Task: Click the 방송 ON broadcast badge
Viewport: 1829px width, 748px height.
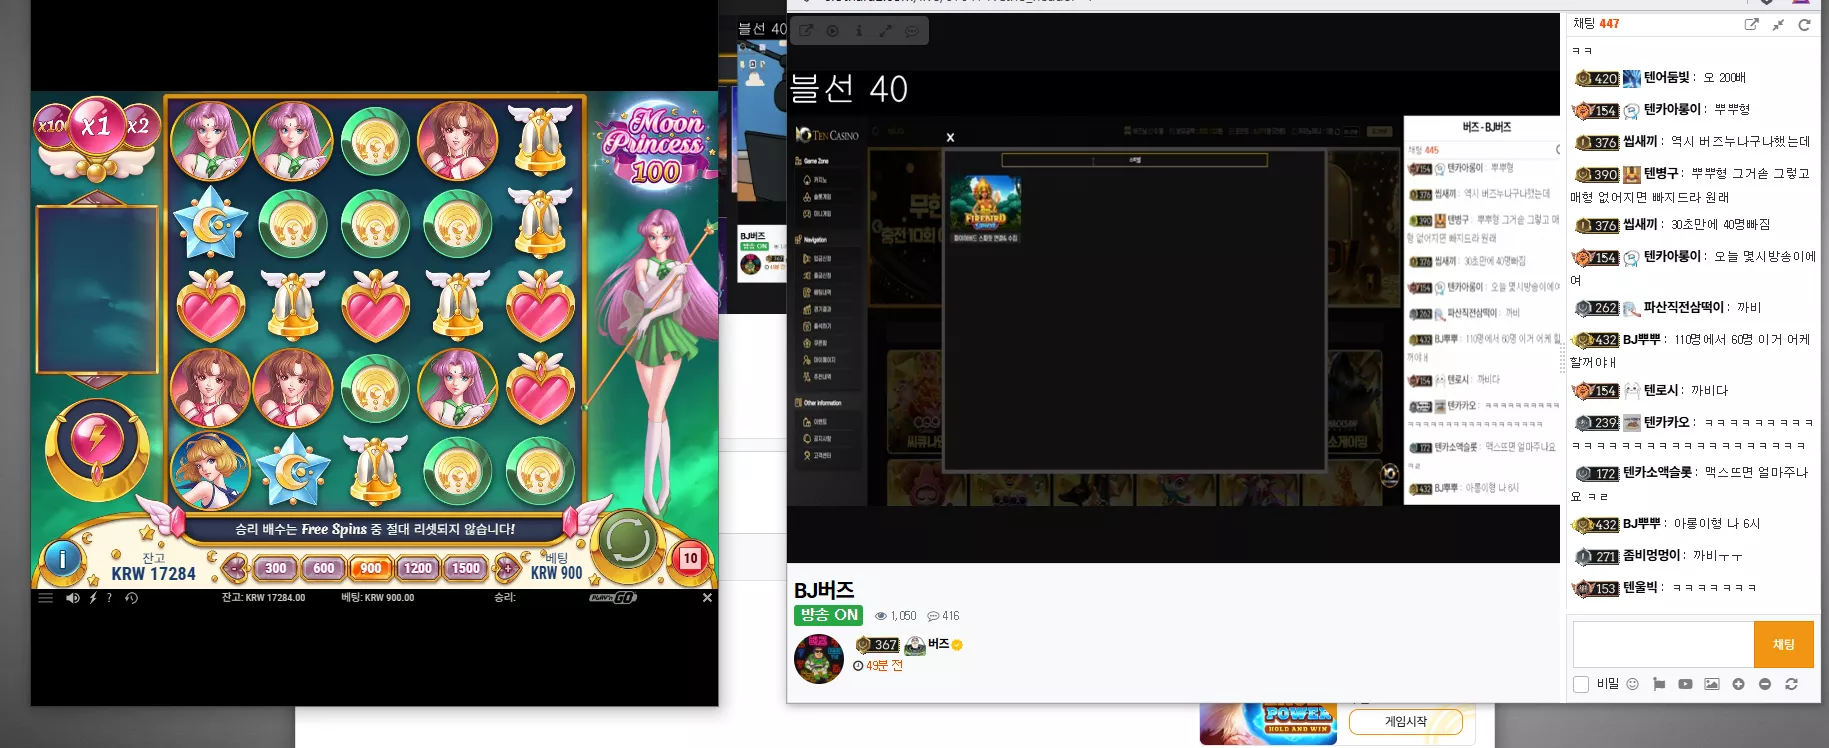Action: [x=829, y=615]
